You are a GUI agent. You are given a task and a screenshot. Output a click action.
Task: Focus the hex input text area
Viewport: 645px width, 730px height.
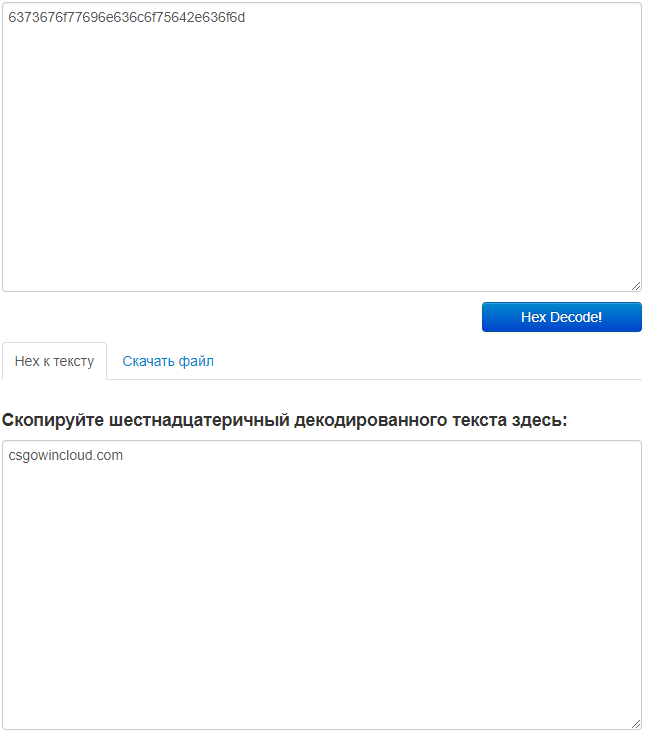pos(321,150)
